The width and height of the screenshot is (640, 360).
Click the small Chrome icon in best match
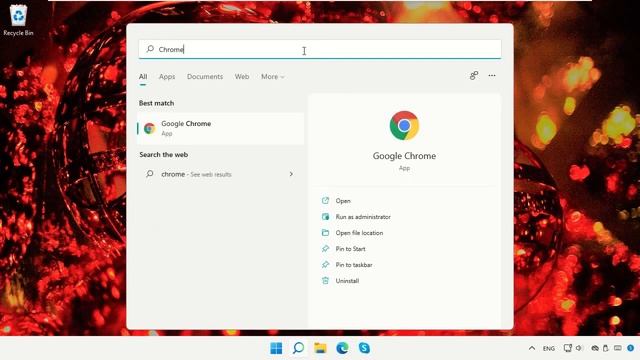[x=149, y=128]
